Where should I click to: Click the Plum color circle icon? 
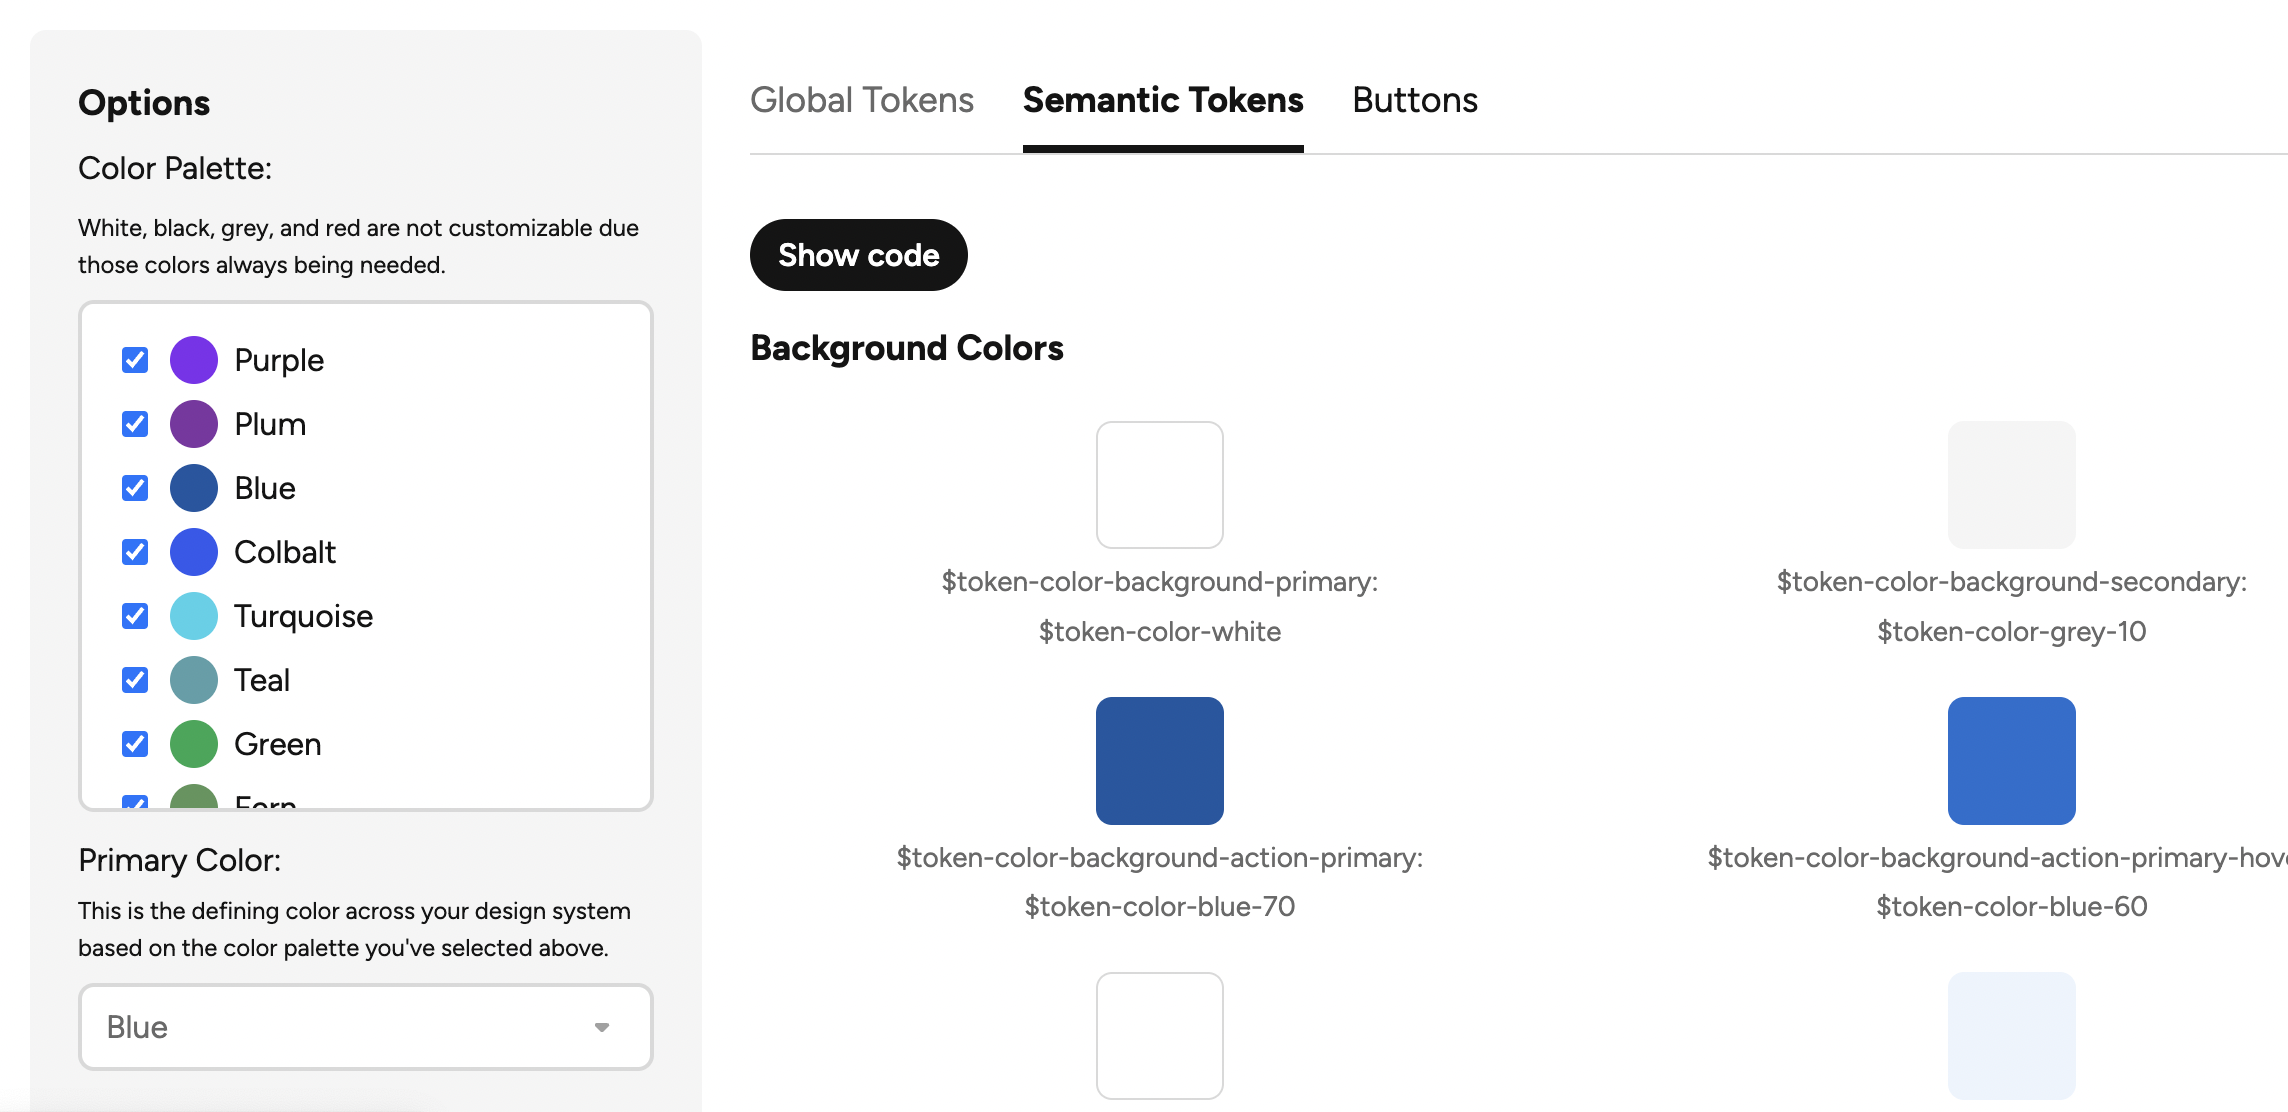coord(194,424)
